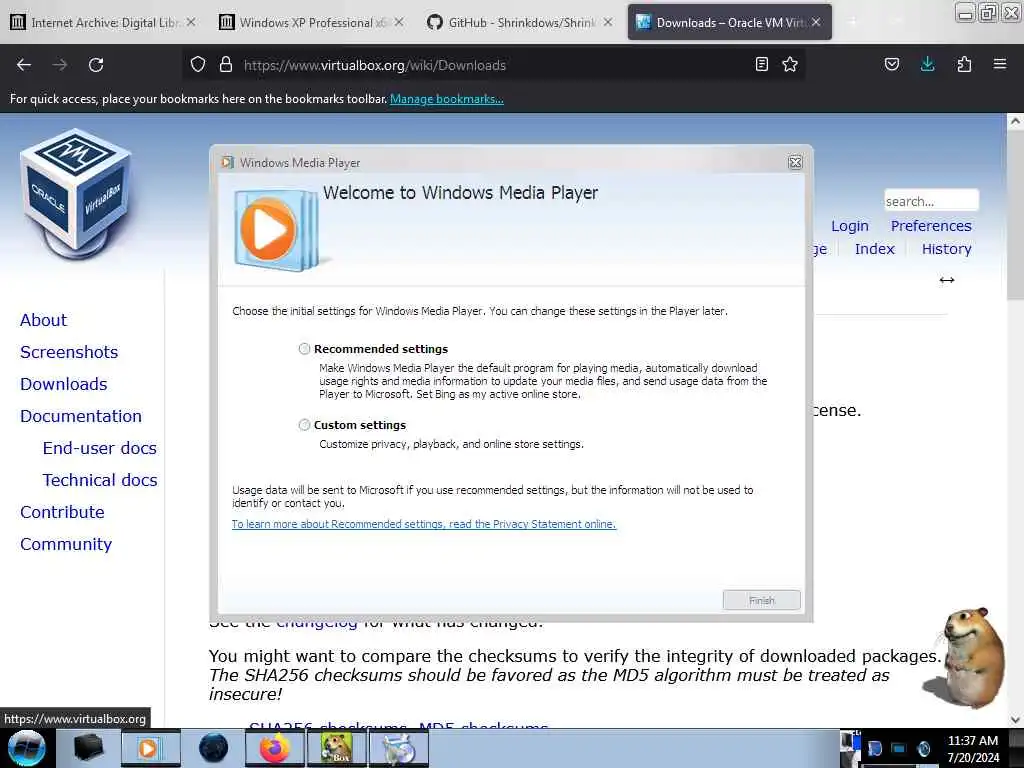Open End-user docs link

pyautogui.click(x=99, y=448)
